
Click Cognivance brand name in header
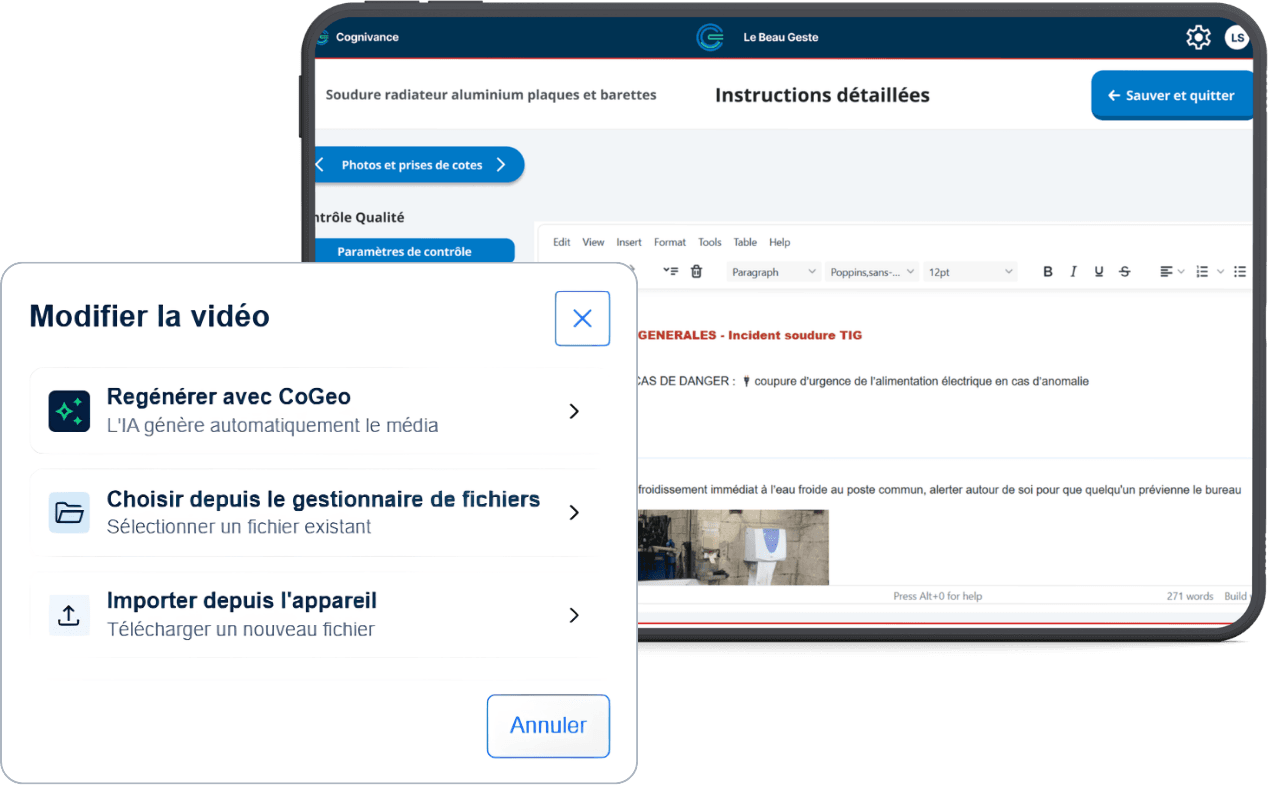tap(367, 38)
